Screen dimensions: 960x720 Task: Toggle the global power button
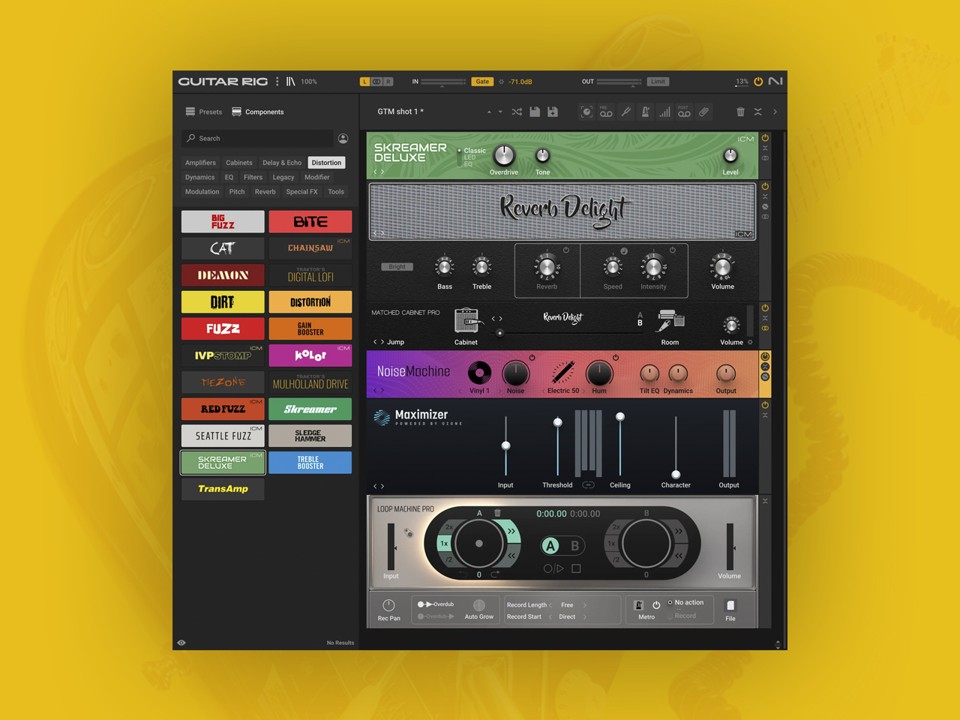click(758, 81)
